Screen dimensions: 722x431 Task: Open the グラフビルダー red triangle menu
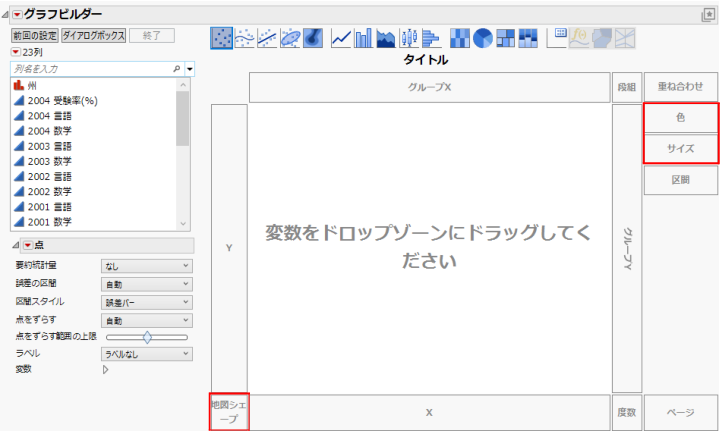(x=17, y=15)
